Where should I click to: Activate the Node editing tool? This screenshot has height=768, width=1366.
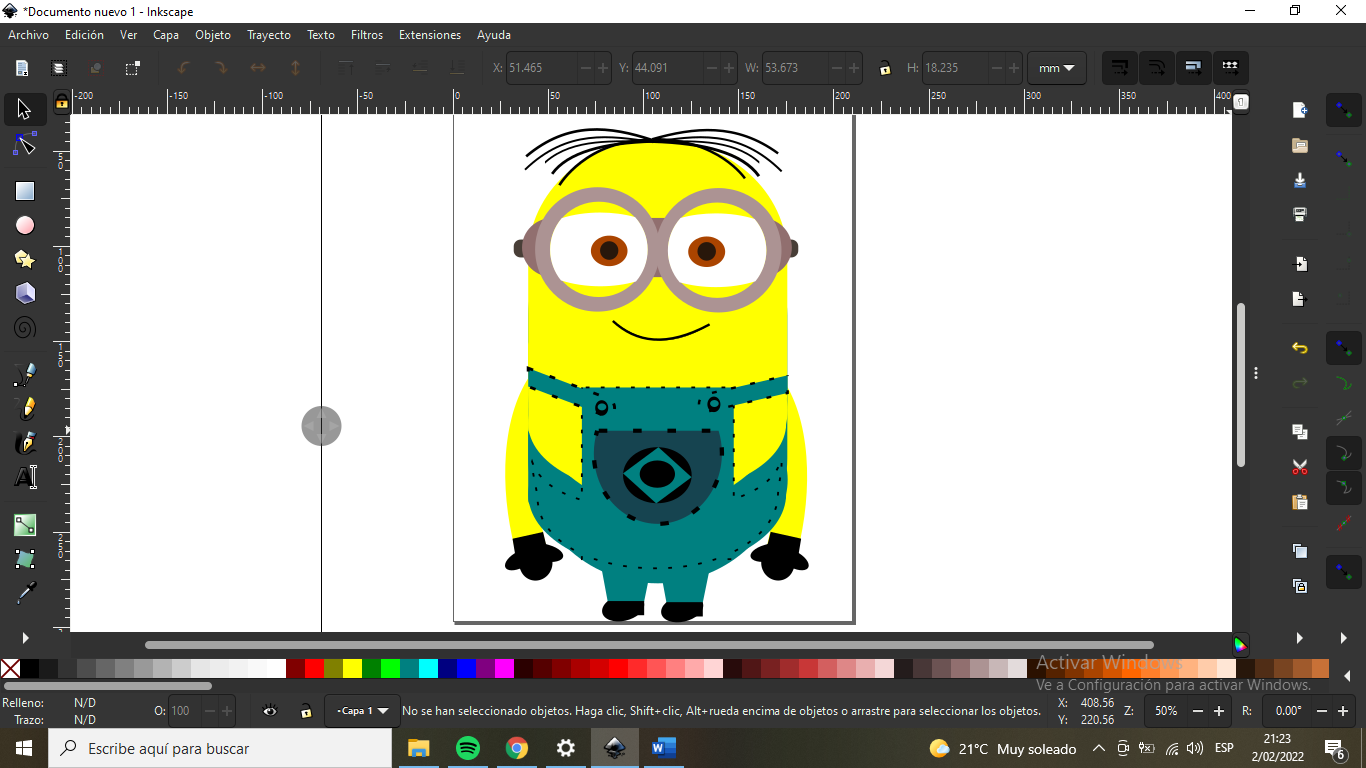pos(25,145)
